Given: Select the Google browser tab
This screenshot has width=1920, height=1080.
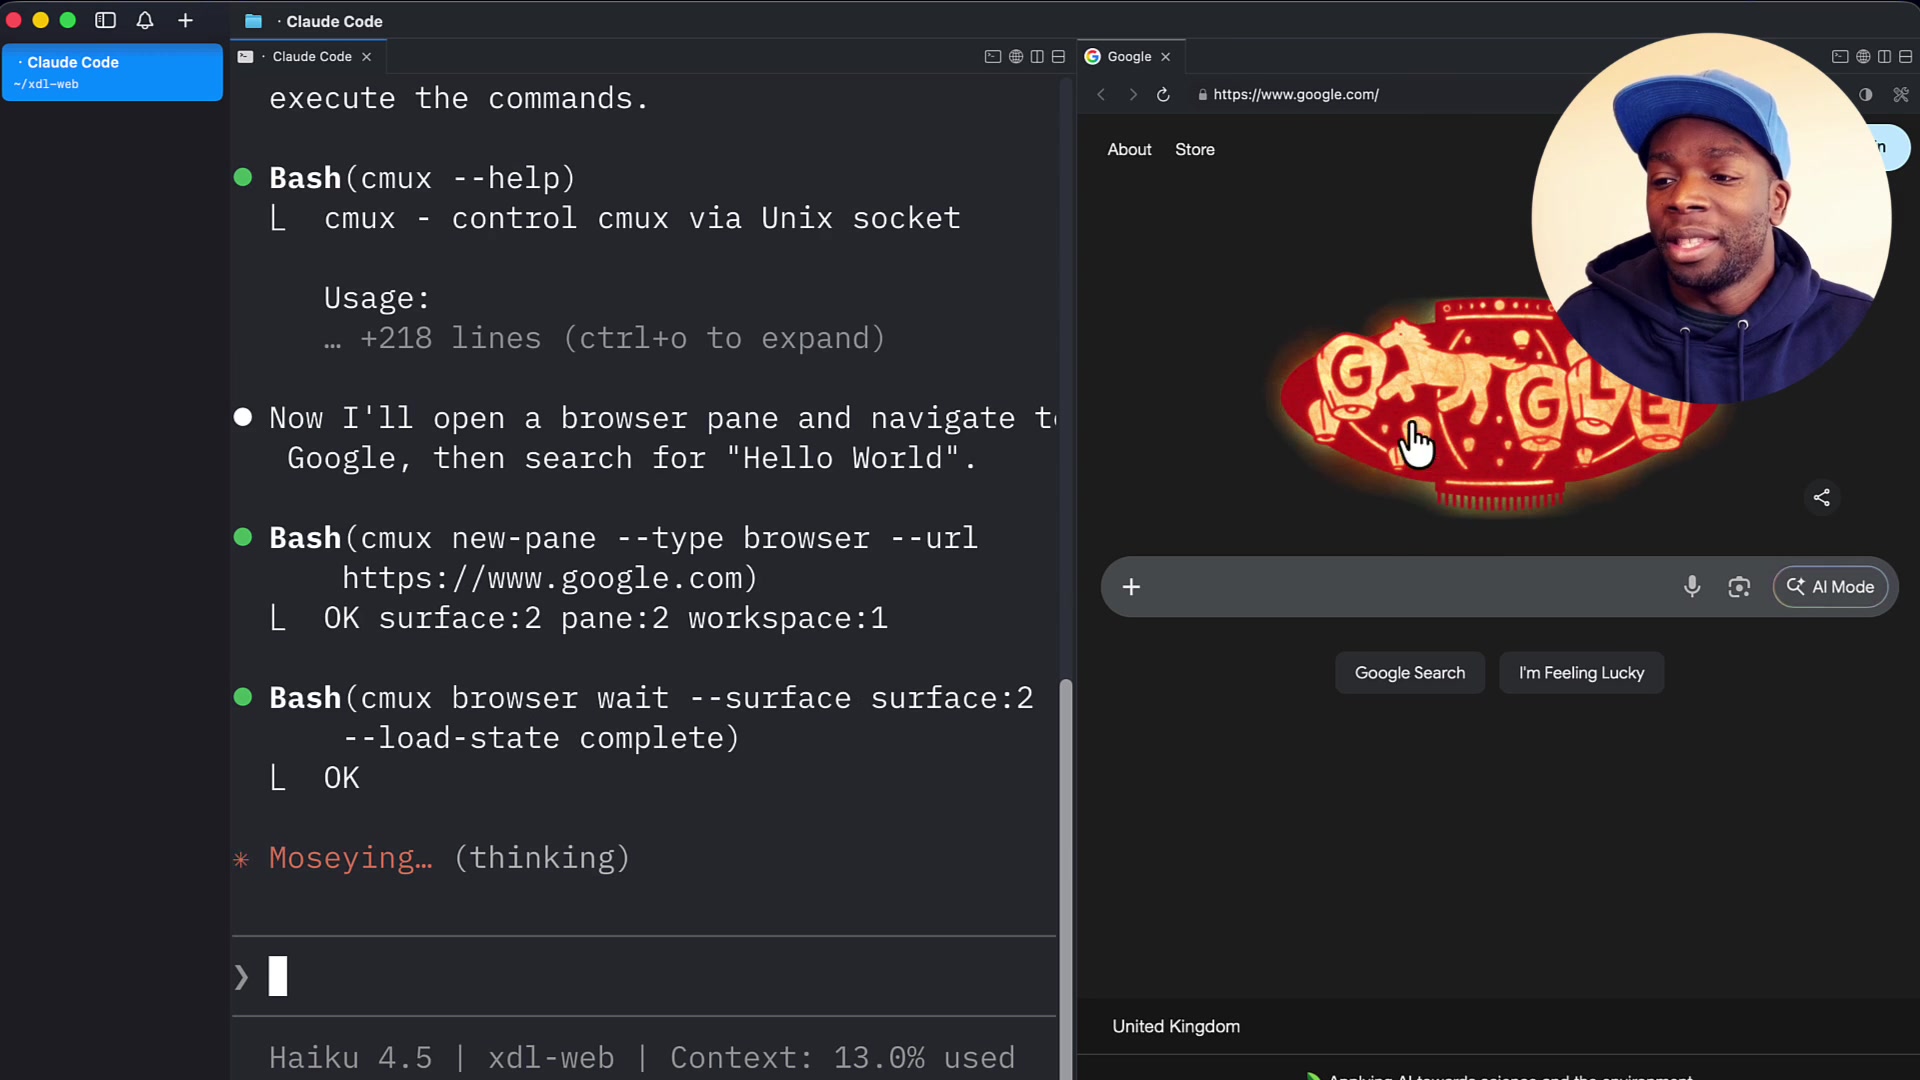Looking at the screenshot, I should [x=1129, y=57].
